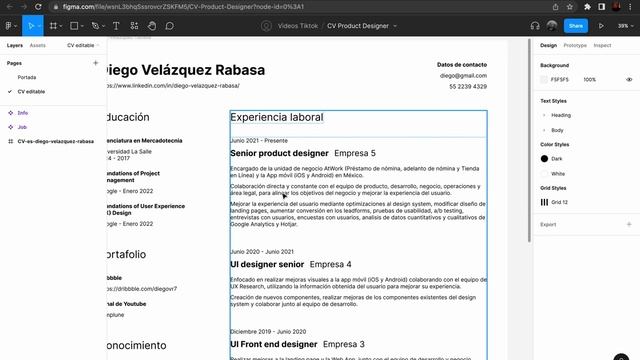Click the Diego Velázquez Rabasa name heading
The width and height of the screenshot is (640, 360).
click(185, 70)
